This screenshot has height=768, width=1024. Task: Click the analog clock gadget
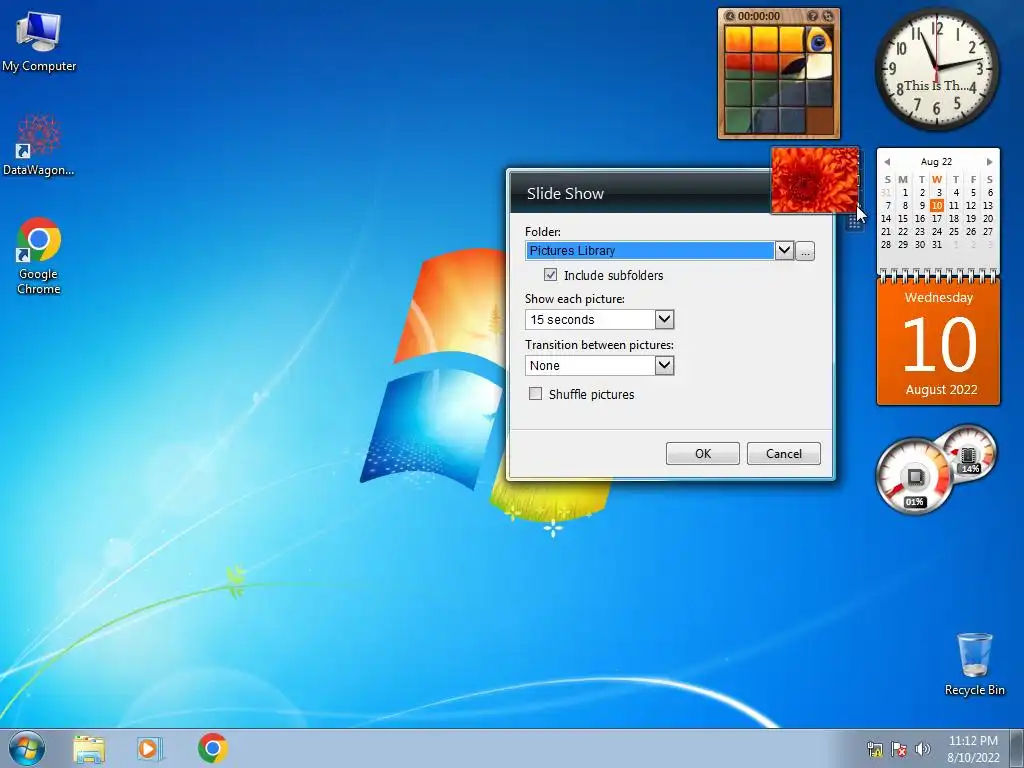coord(936,69)
